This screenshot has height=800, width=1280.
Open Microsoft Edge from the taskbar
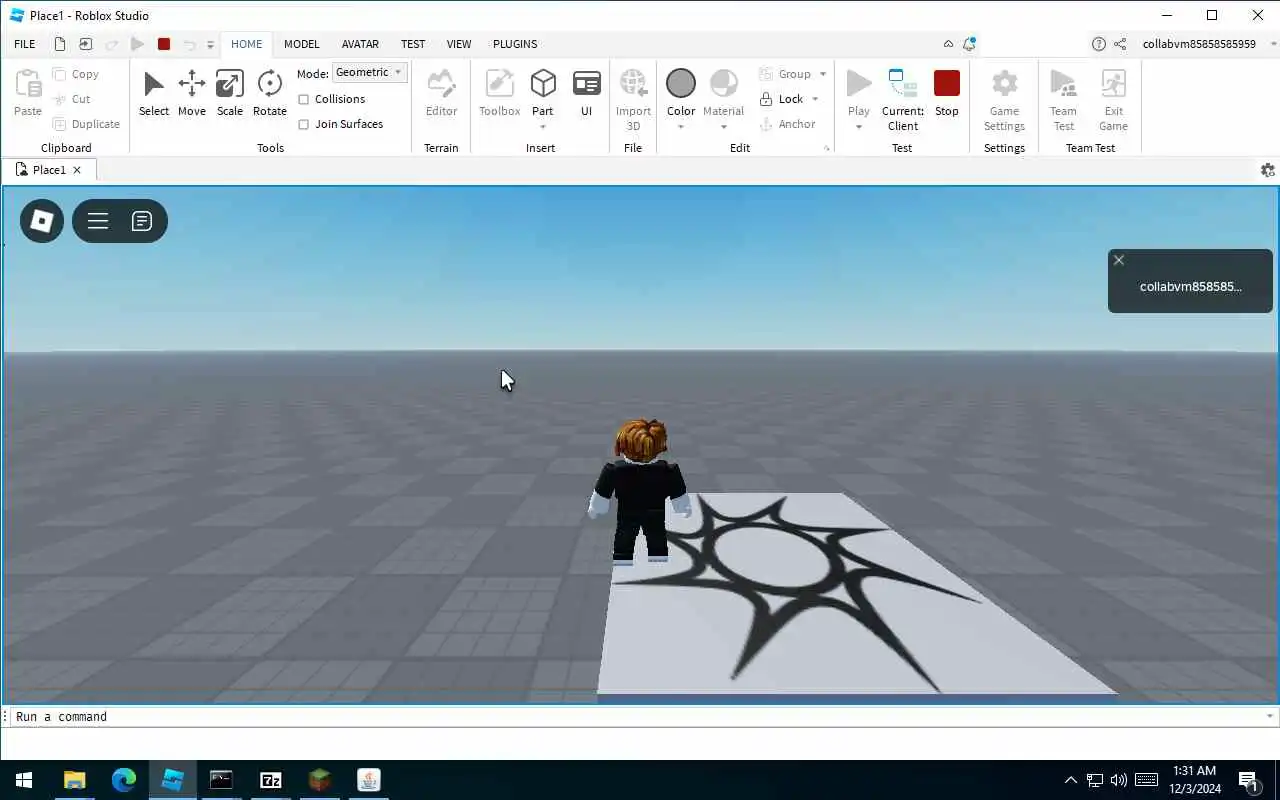click(124, 780)
